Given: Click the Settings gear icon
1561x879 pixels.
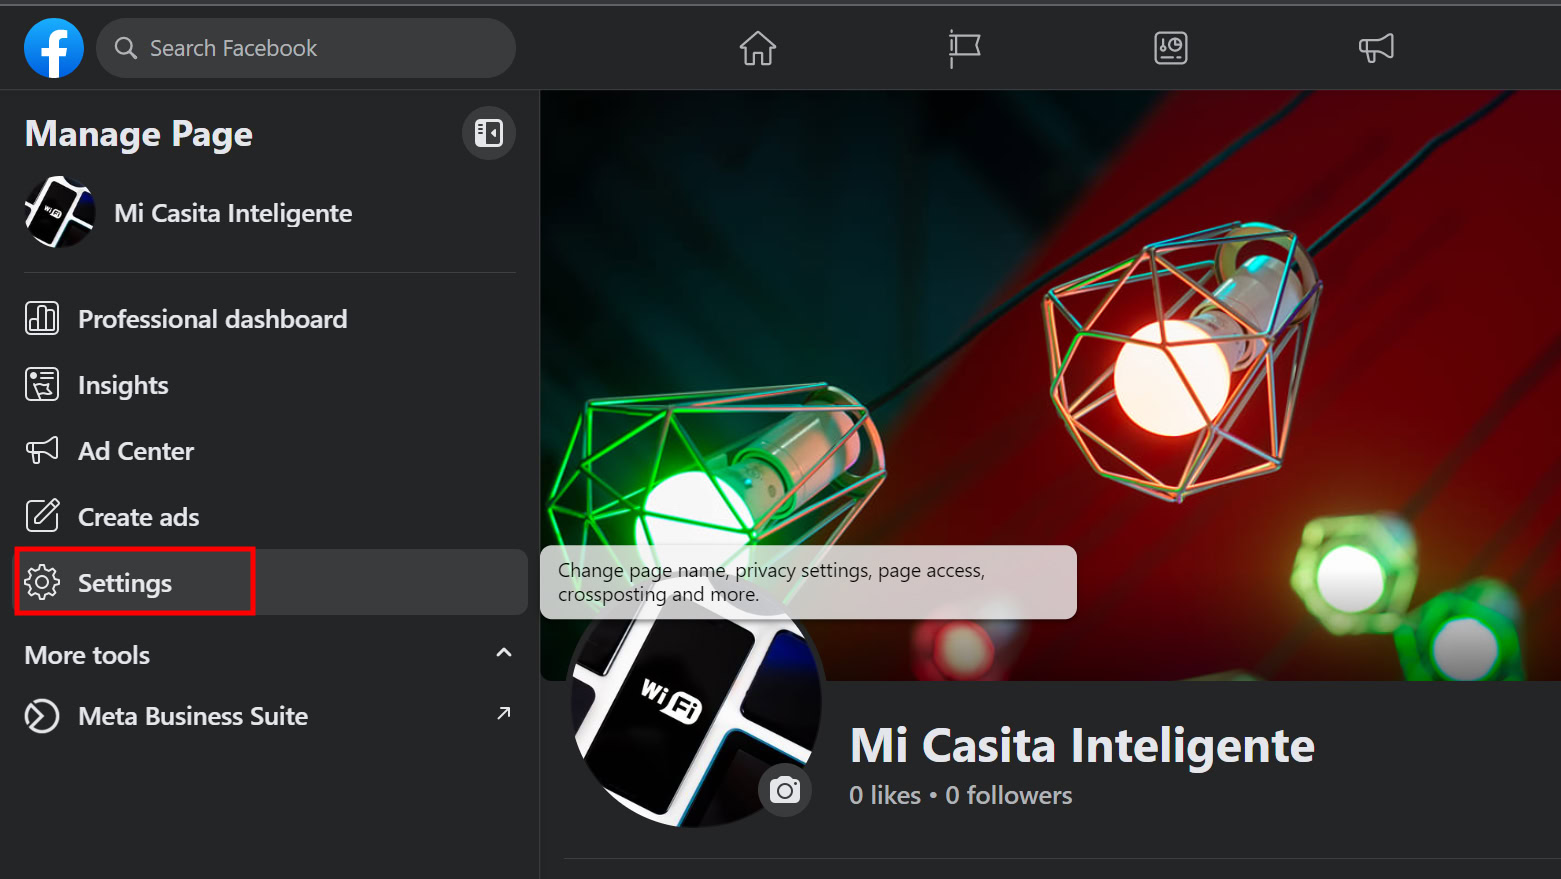Looking at the screenshot, I should 42,583.
